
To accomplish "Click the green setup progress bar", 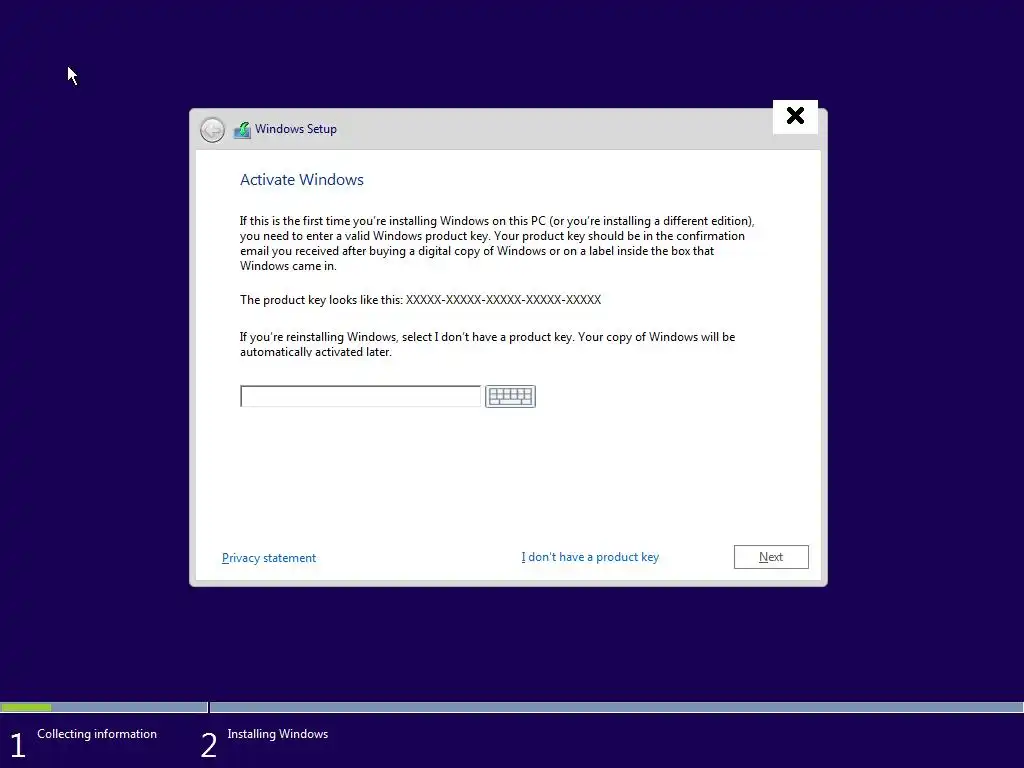I will 26,707.
